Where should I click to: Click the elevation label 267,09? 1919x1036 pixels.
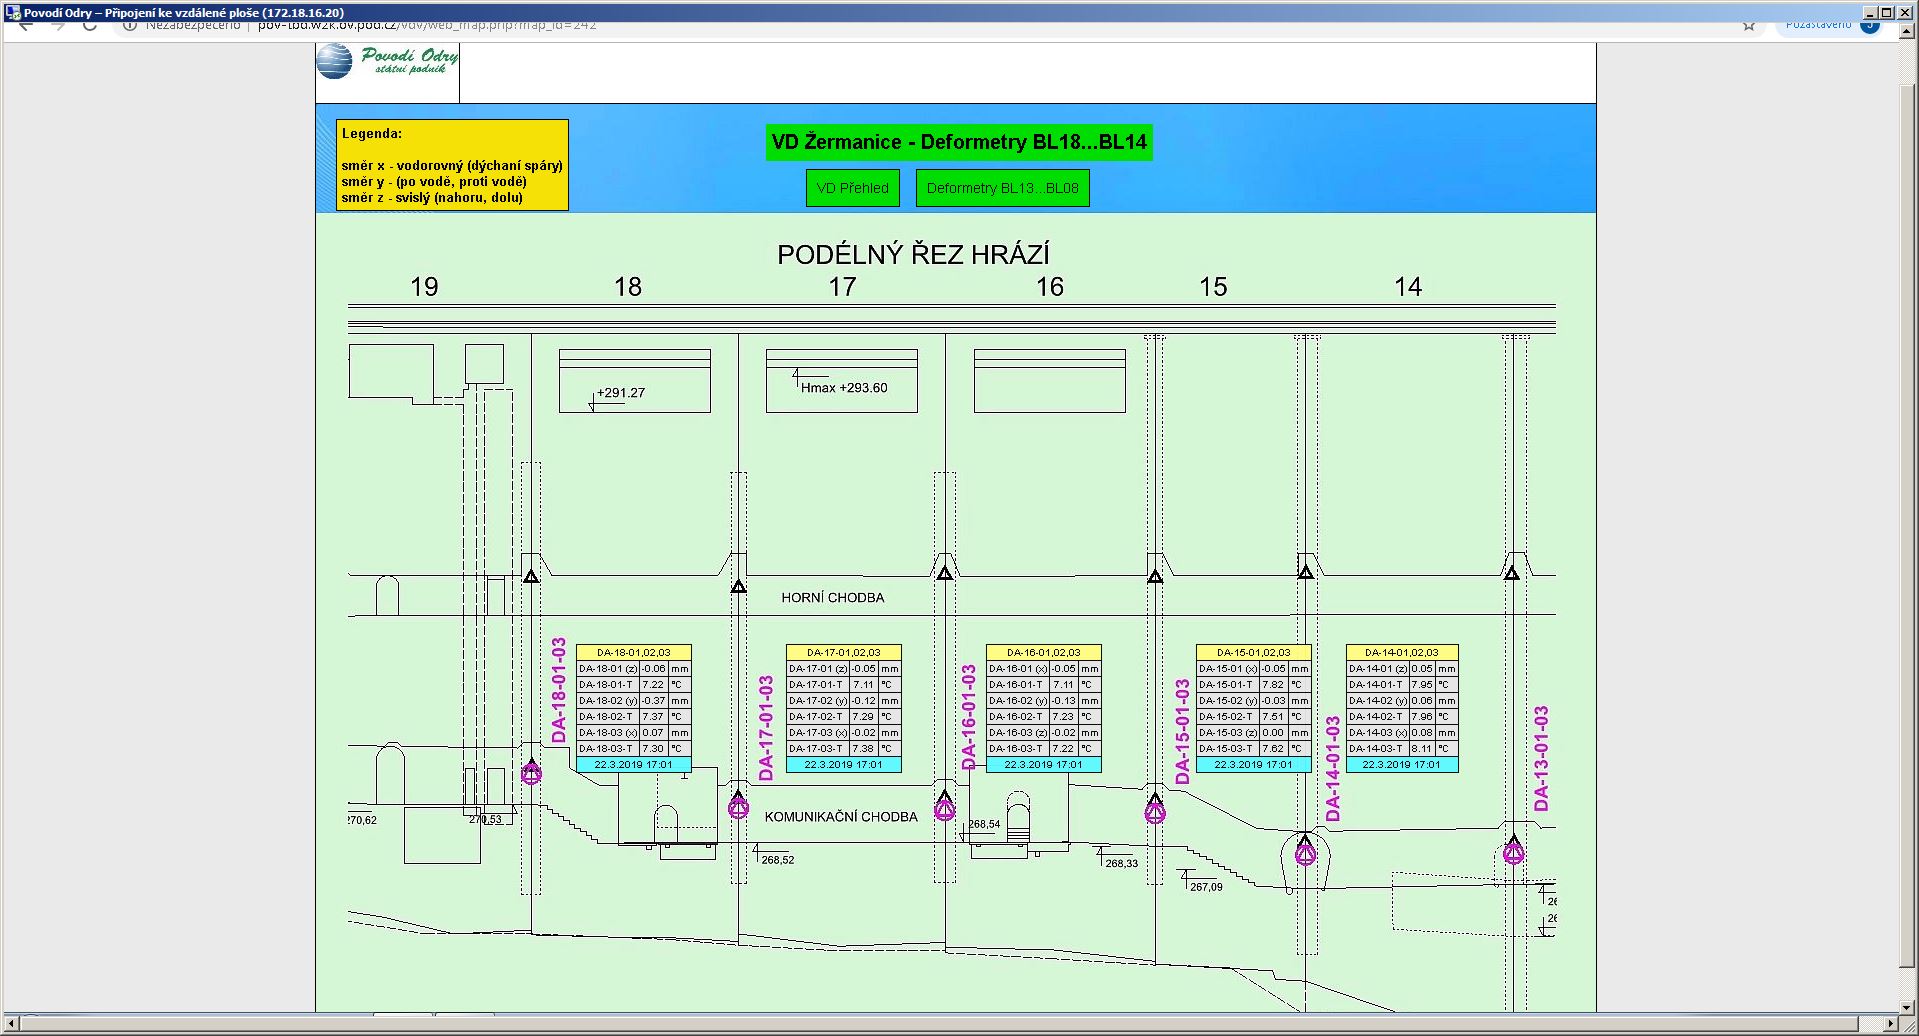click(1206, 887)
